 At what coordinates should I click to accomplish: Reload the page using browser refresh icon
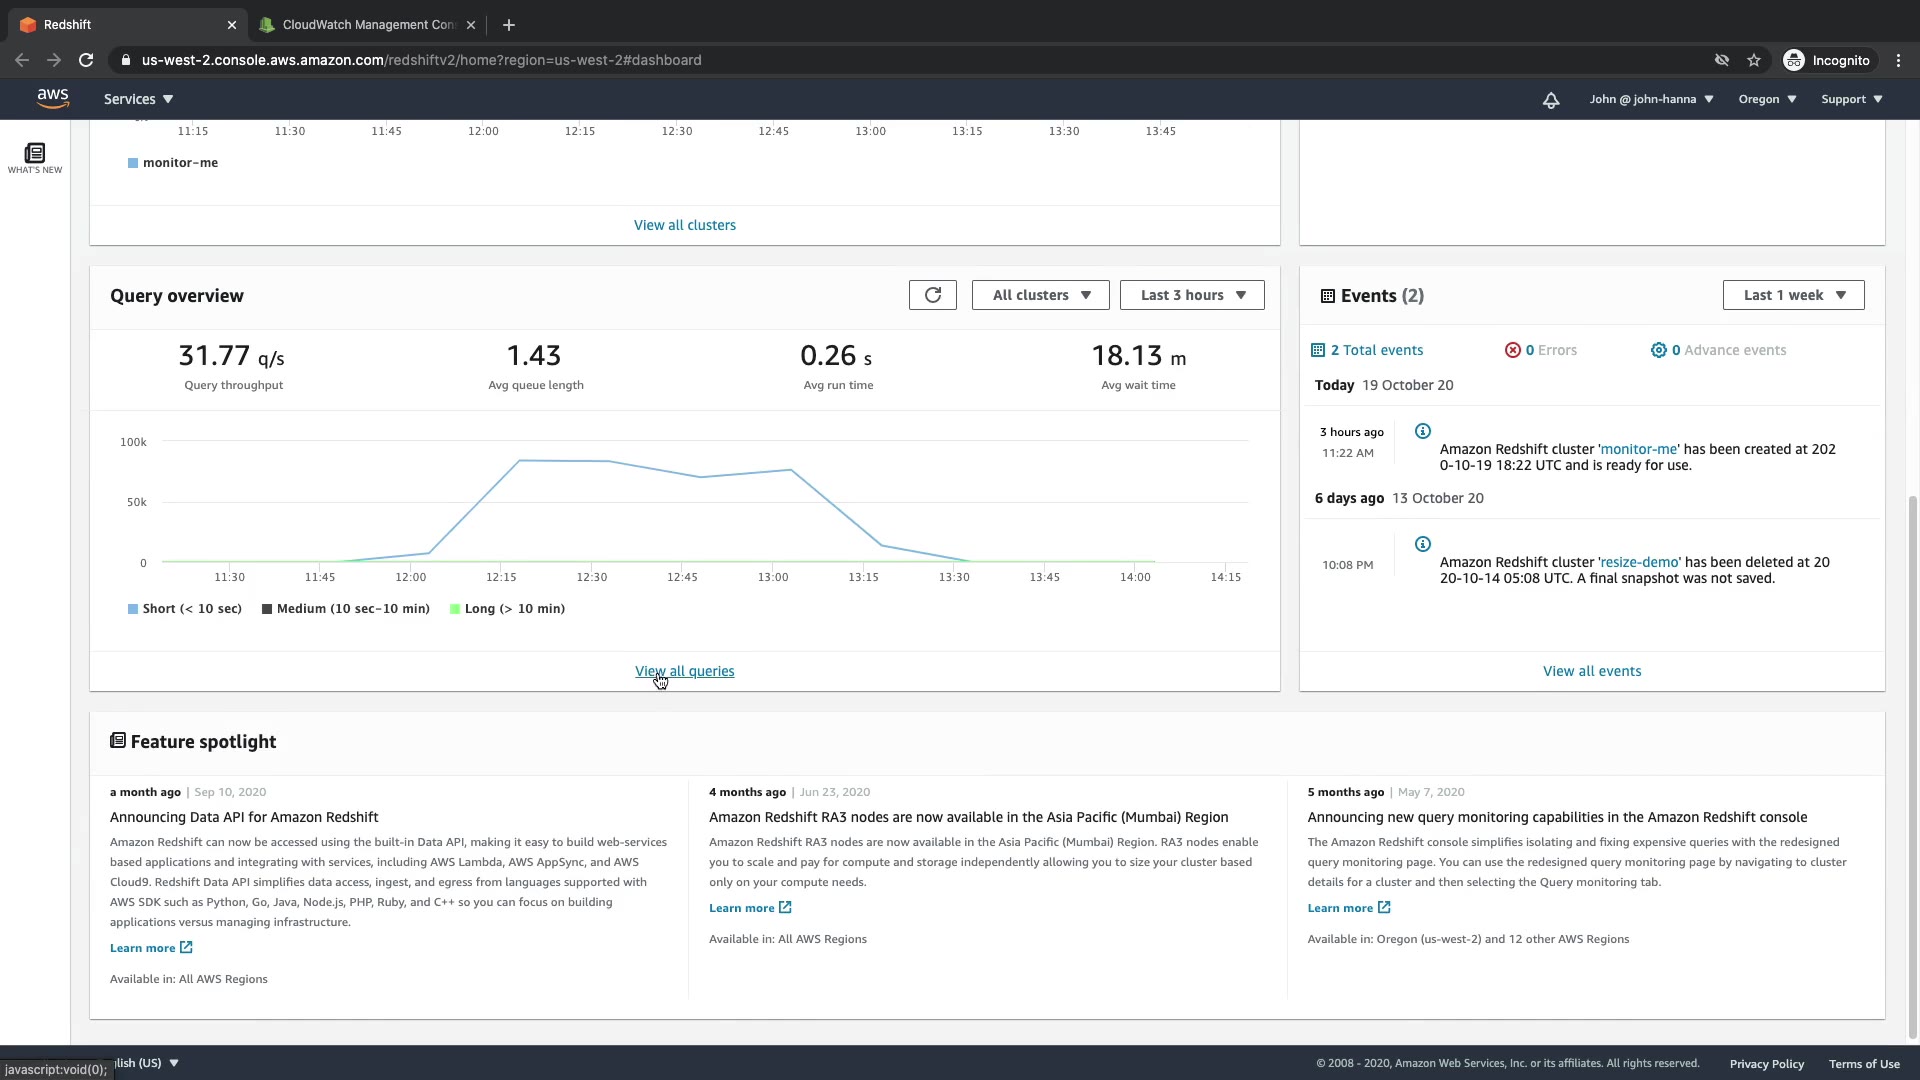coord(86,60)
